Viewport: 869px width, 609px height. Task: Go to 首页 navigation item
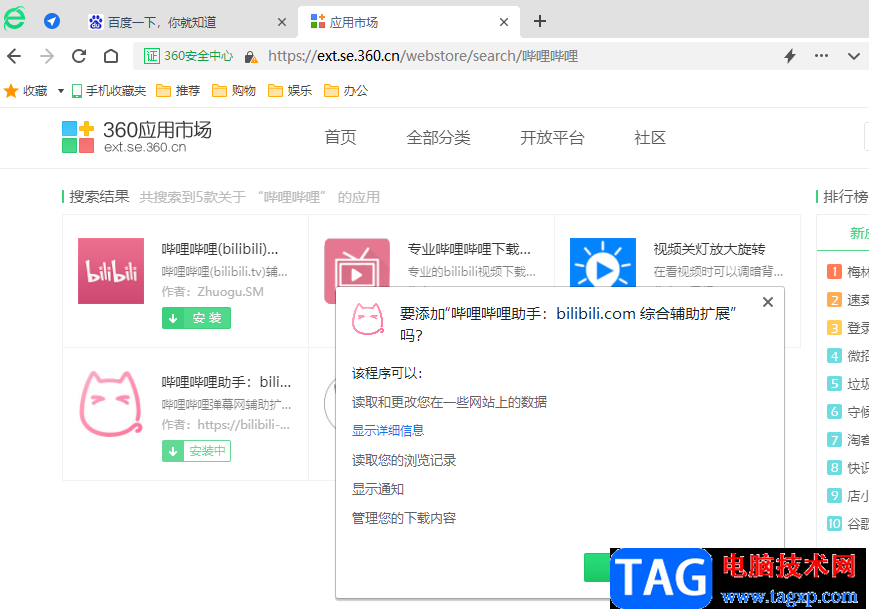pos(340,137)
